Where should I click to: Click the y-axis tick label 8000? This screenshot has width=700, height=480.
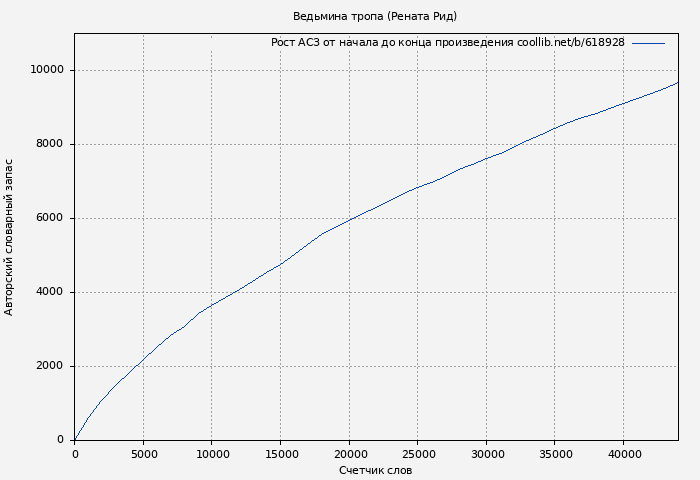pyautogui.click(x=50, y=144)
